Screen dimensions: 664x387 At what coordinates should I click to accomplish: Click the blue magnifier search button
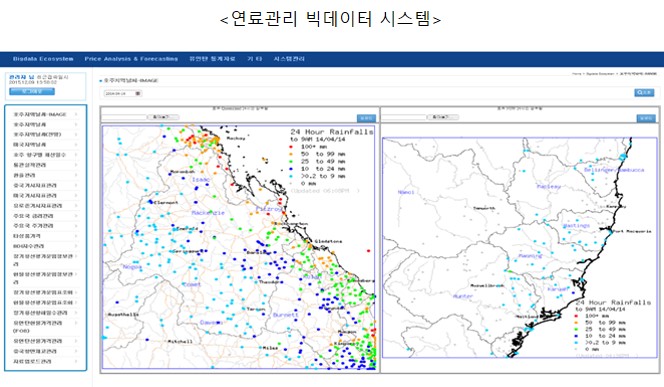click(644, 93)
